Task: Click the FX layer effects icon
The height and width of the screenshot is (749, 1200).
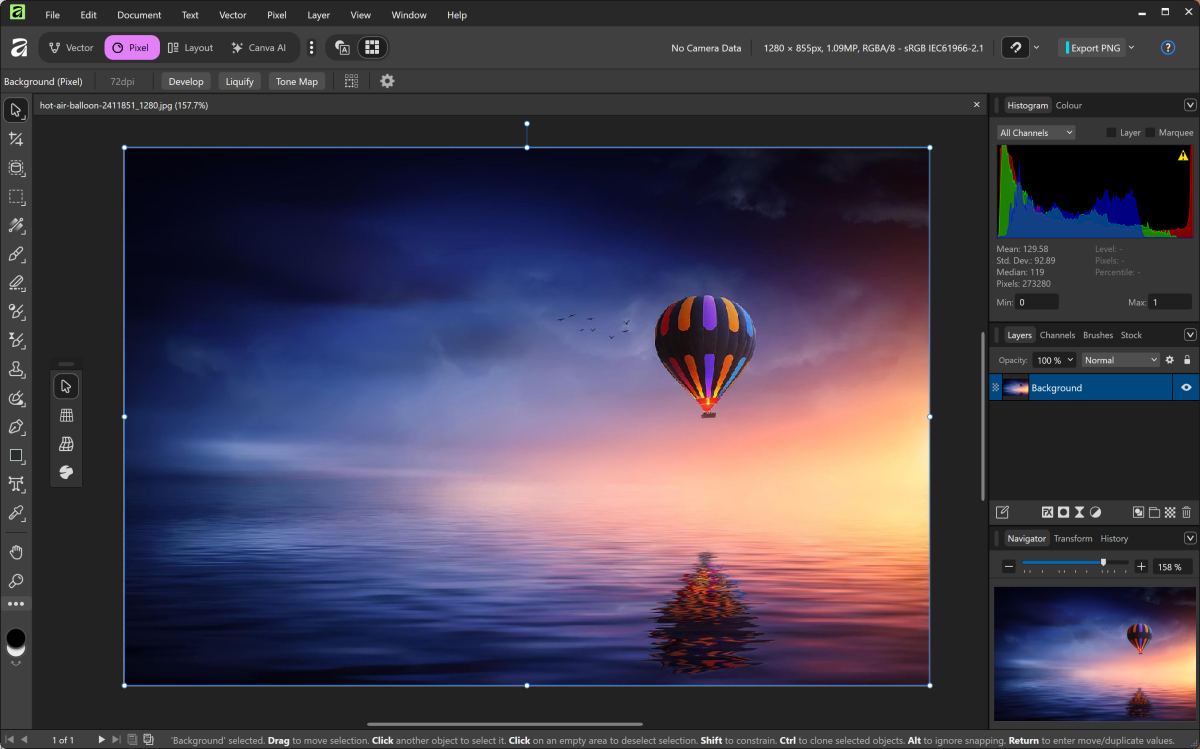Action: click(x=1047, y=512)
